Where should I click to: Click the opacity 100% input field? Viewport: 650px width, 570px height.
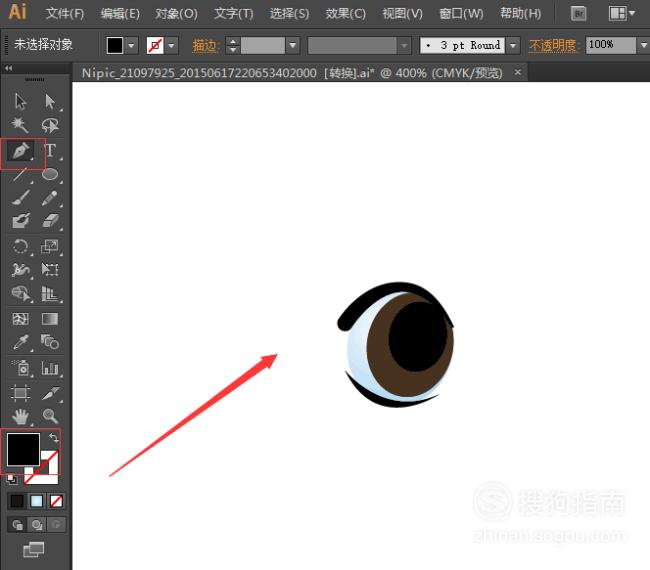610,45
